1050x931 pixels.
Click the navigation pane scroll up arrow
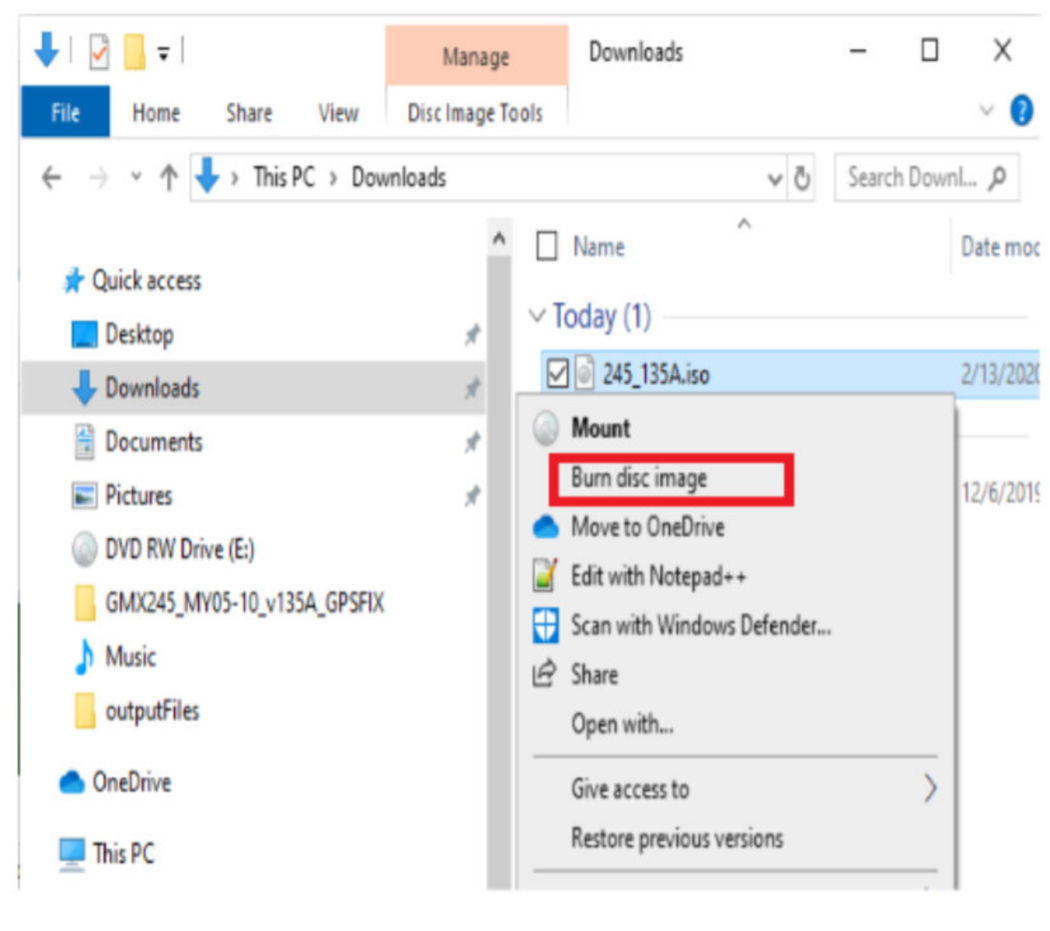point(498,238)
